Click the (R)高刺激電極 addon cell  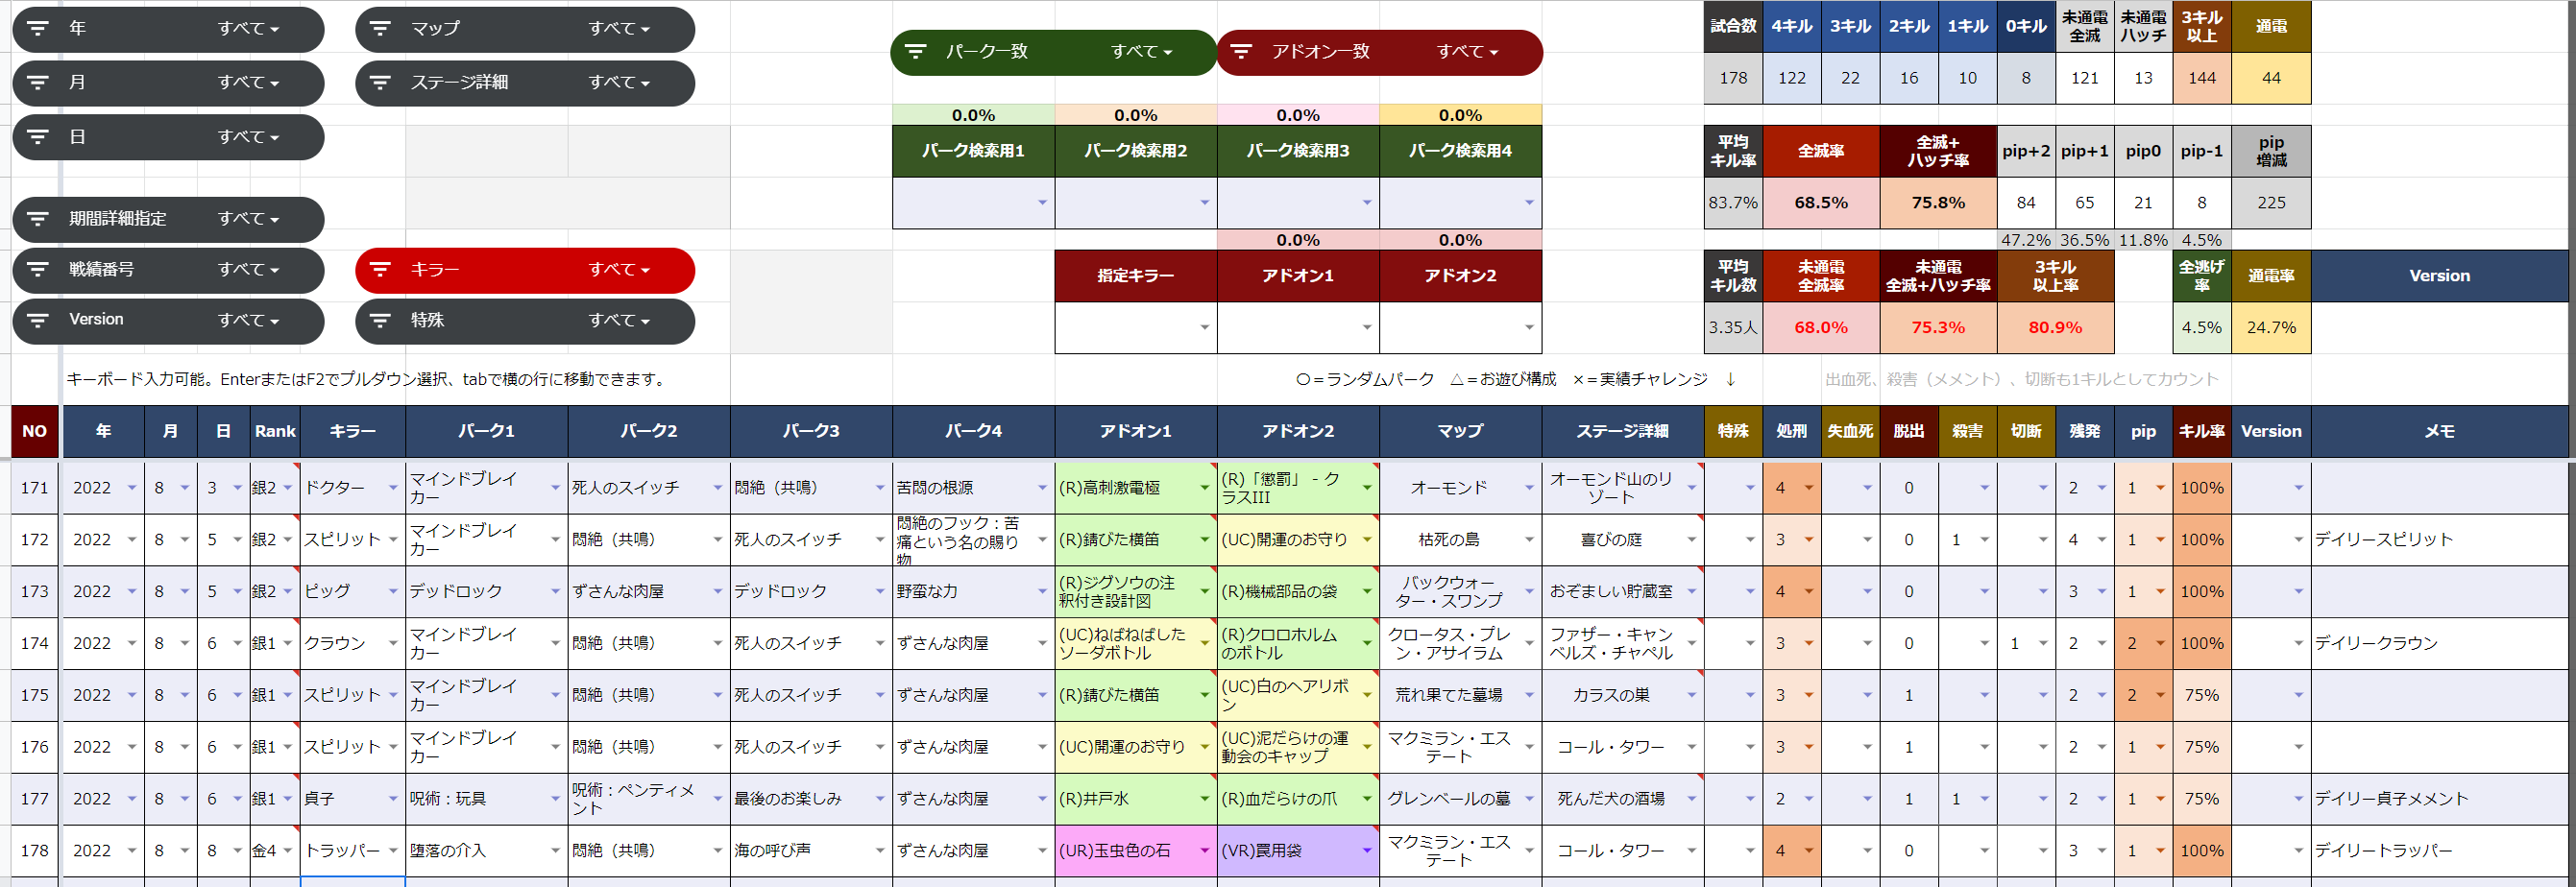[x=1135, y=488]
